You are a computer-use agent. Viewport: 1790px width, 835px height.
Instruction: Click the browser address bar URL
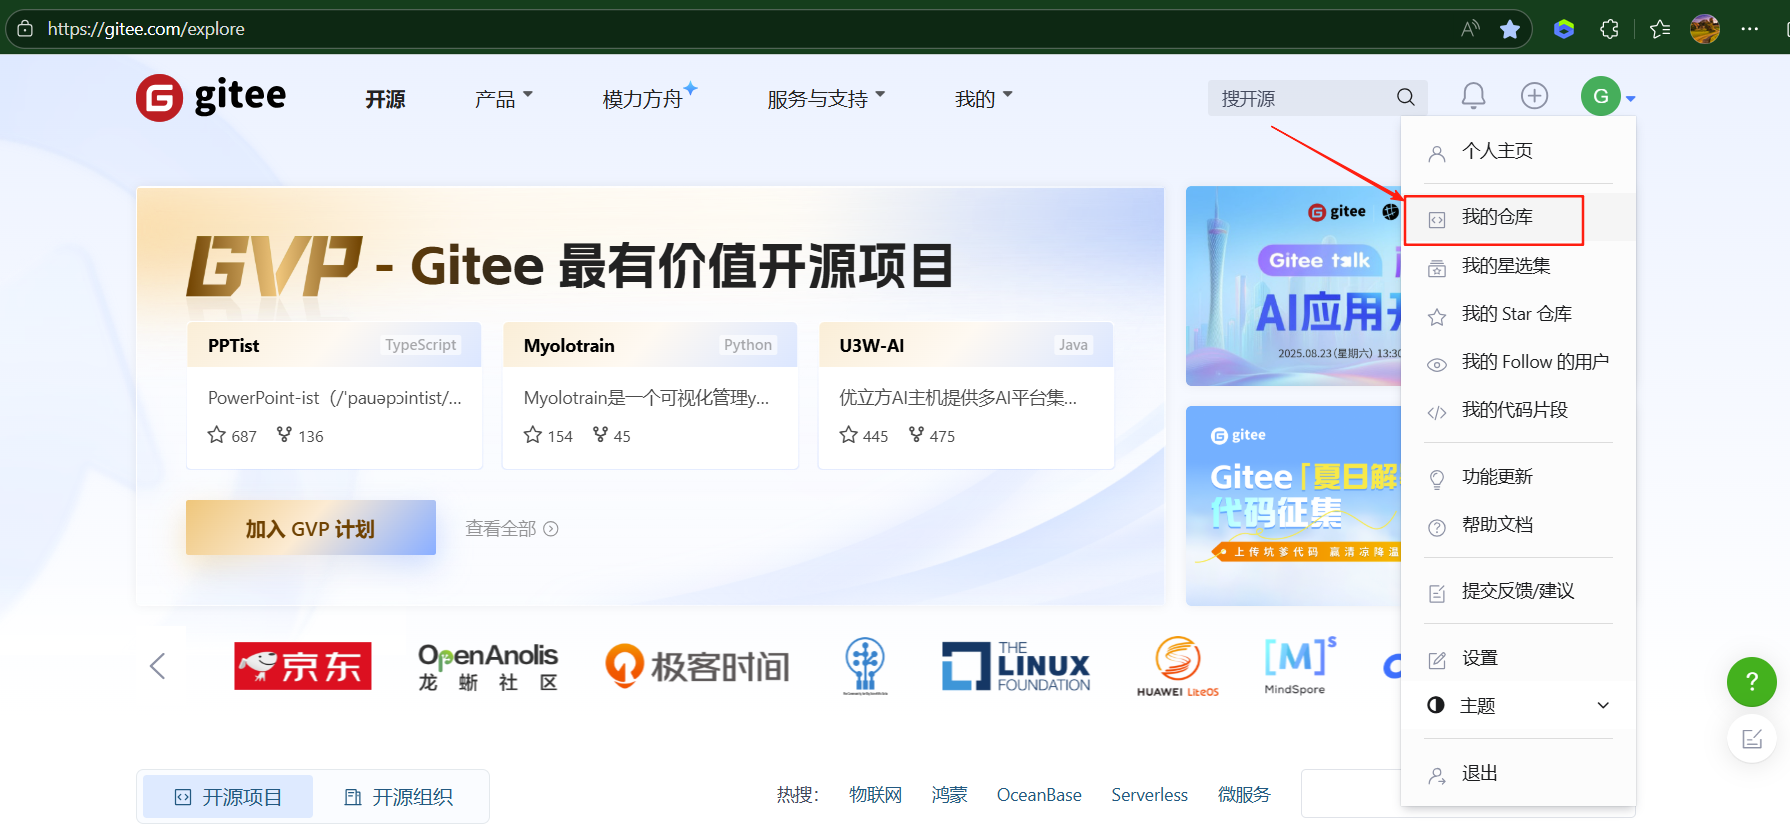coord(146,29)
